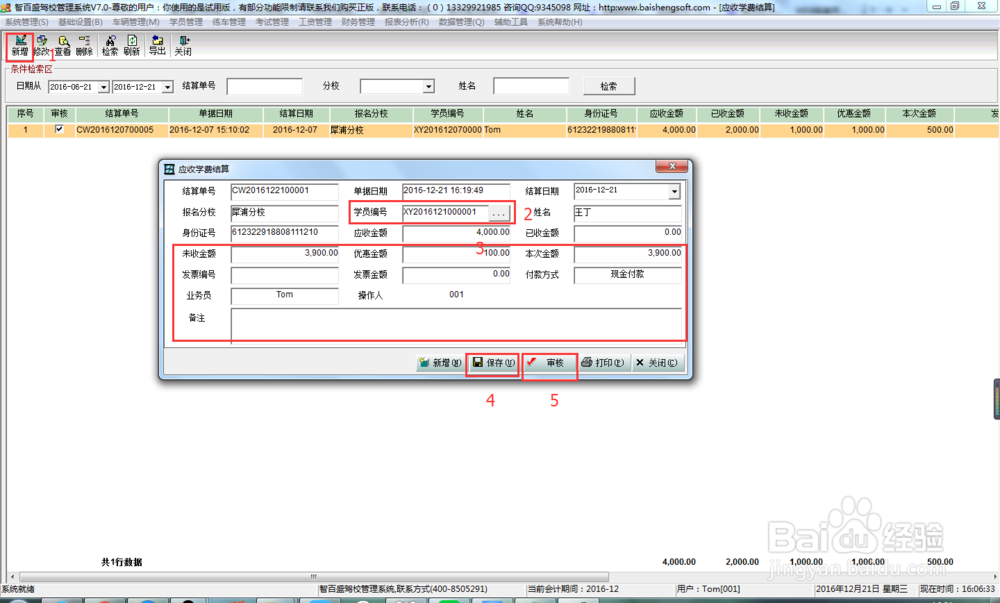
Task: Click cell CW2016120700005 in the grid
Action: pyautogui.click(x=122, y=130)
